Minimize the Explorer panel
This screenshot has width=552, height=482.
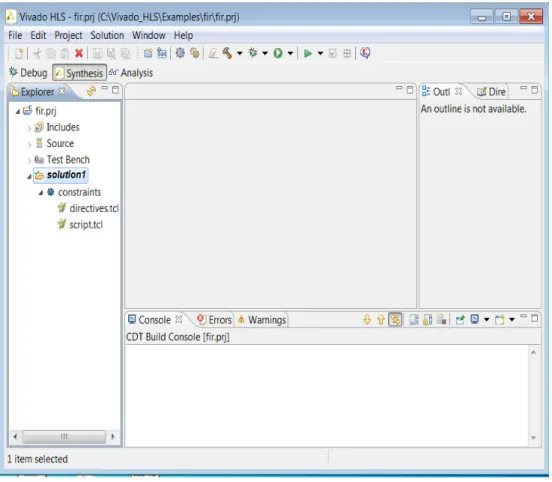tap(105, 88)
